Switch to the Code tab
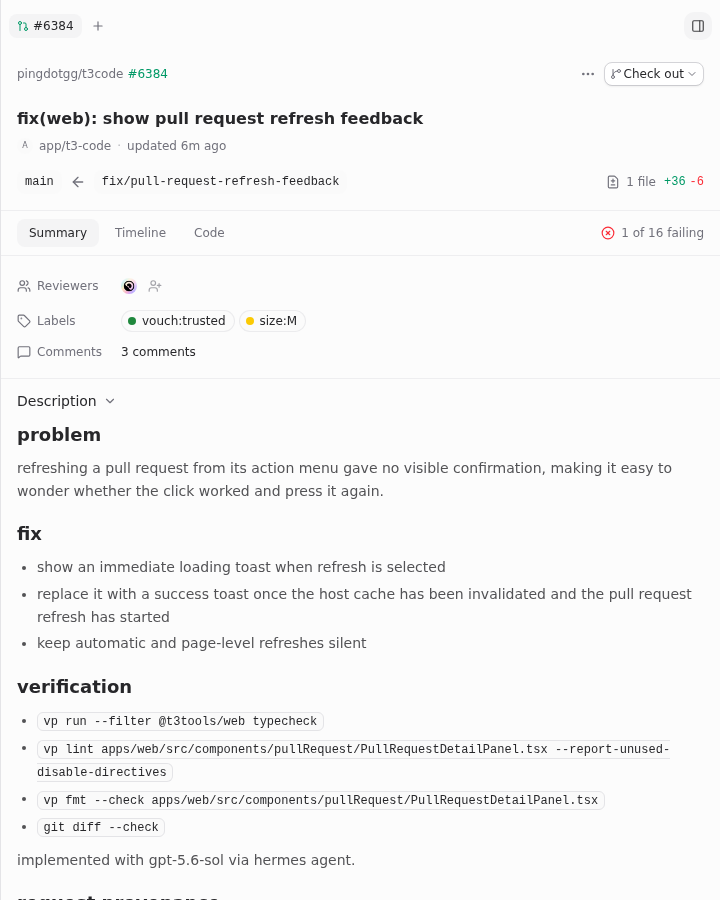Viewport: 720px width, 900px height. pos(209,233)
